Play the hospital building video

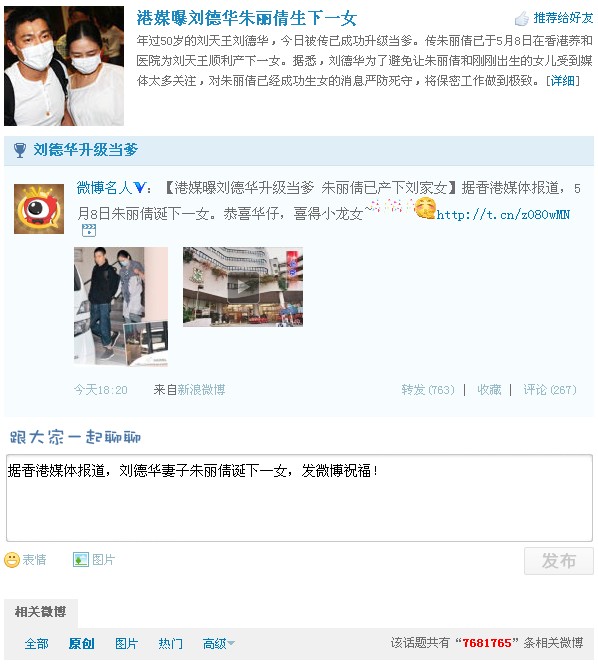click(243, 287)
